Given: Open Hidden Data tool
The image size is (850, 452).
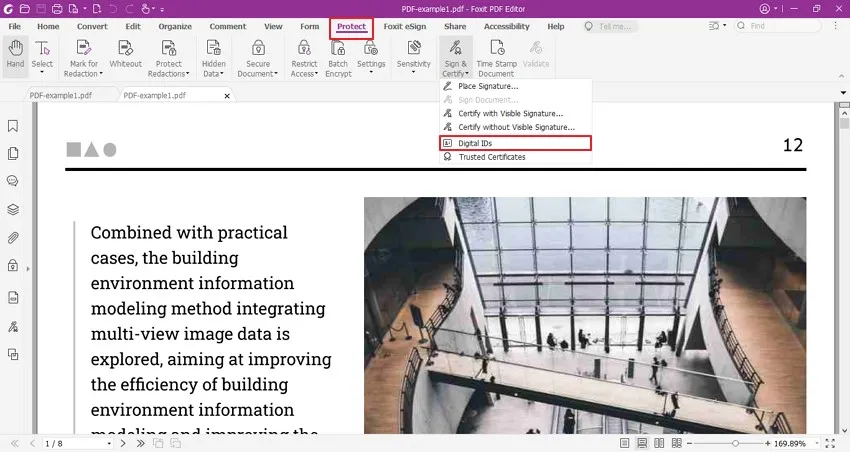Looking at the screenshot, I should click(214, 58).
